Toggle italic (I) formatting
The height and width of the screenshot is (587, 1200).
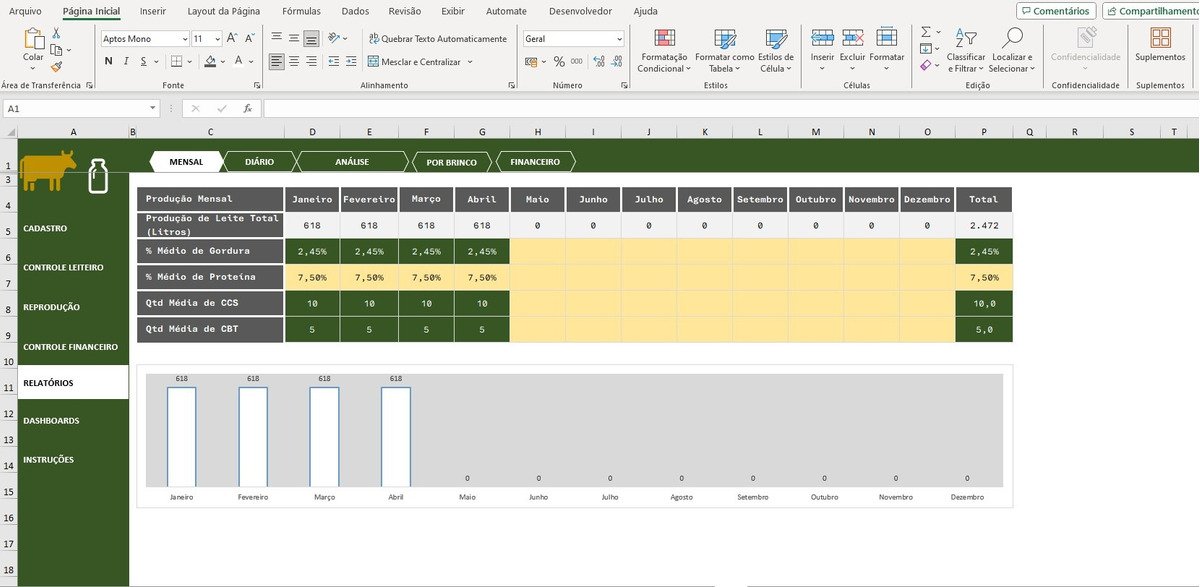[x=126, y=61]
